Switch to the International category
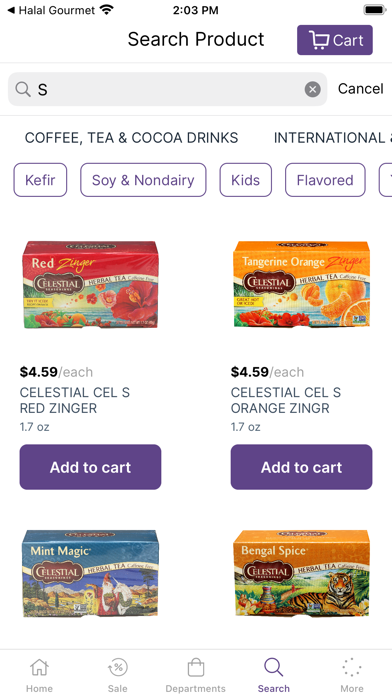This screenshot has width=392, height=696. coord(333,138)
